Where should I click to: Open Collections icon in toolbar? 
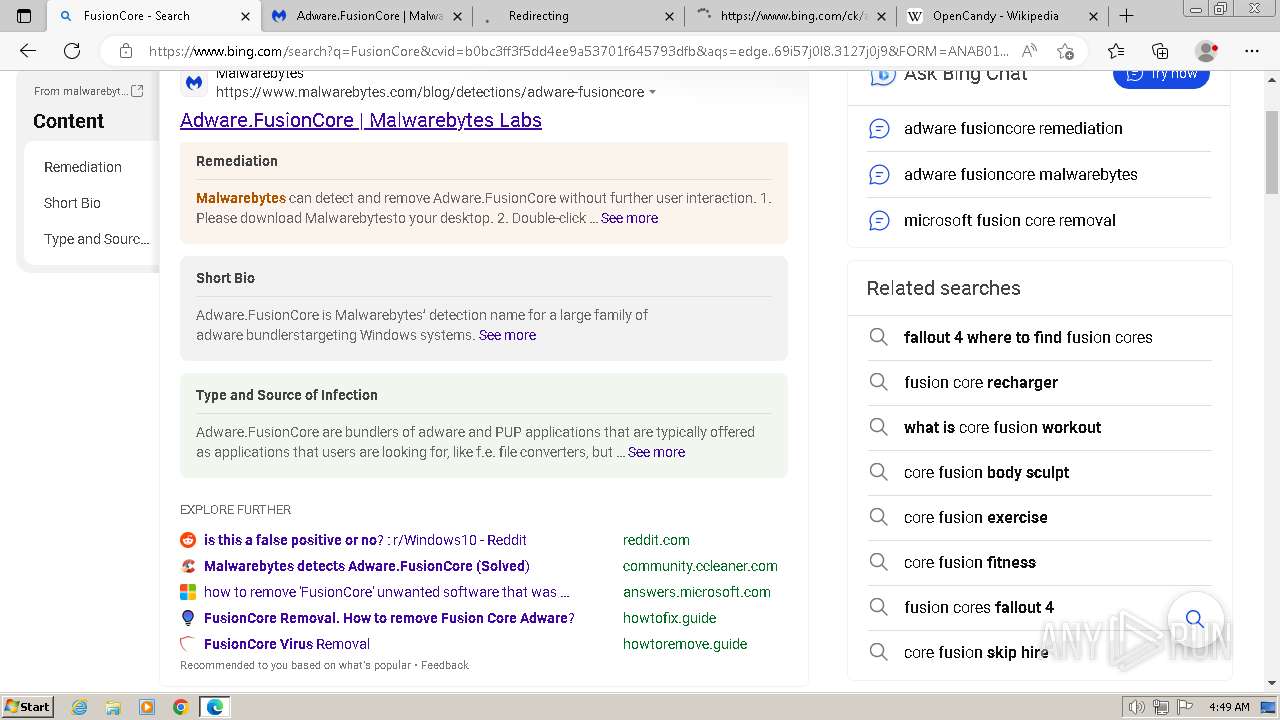click(x=1160, y=51)
